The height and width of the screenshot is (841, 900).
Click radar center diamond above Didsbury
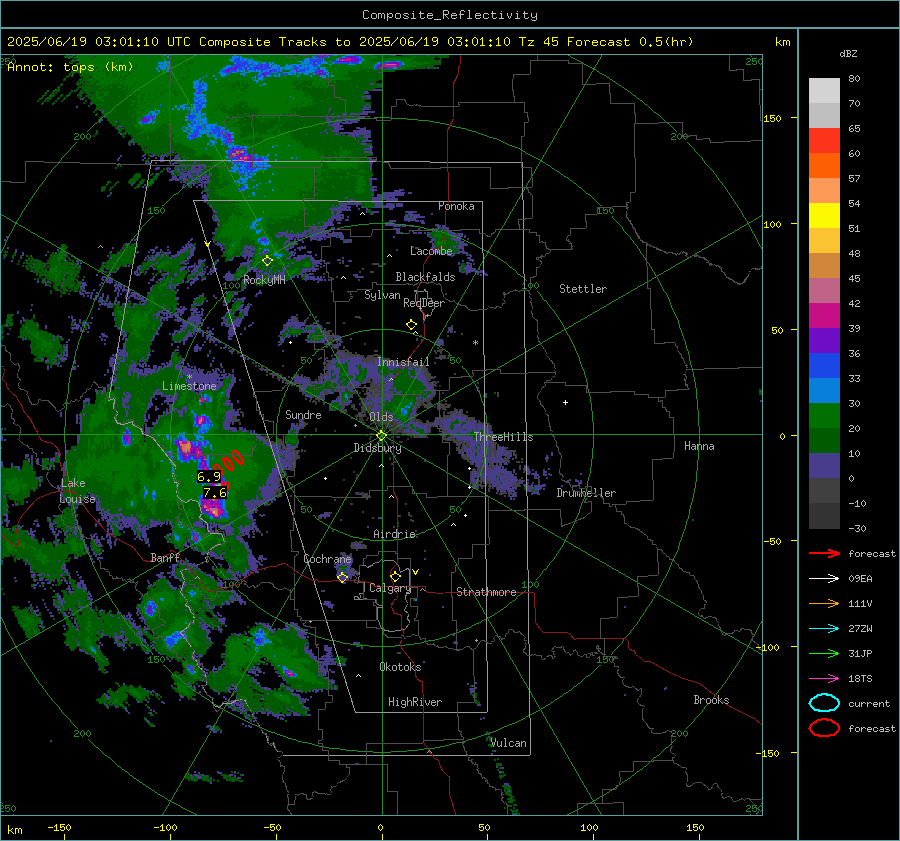click(381, 435)
